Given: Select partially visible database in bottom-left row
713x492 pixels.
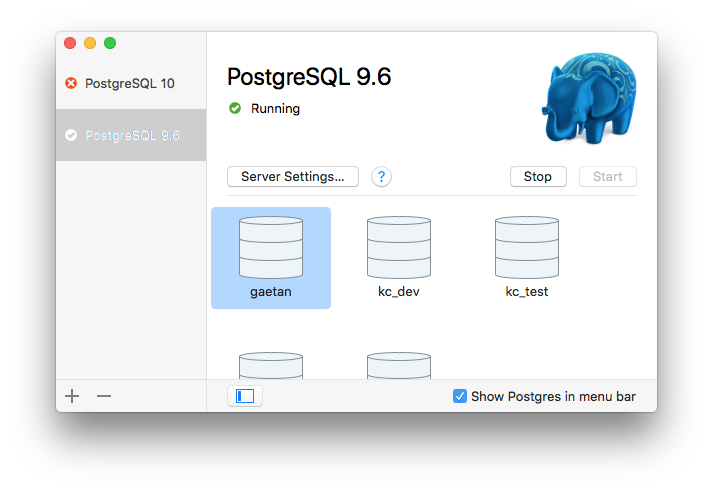Looking at the screenshot, I should [271, 365].
